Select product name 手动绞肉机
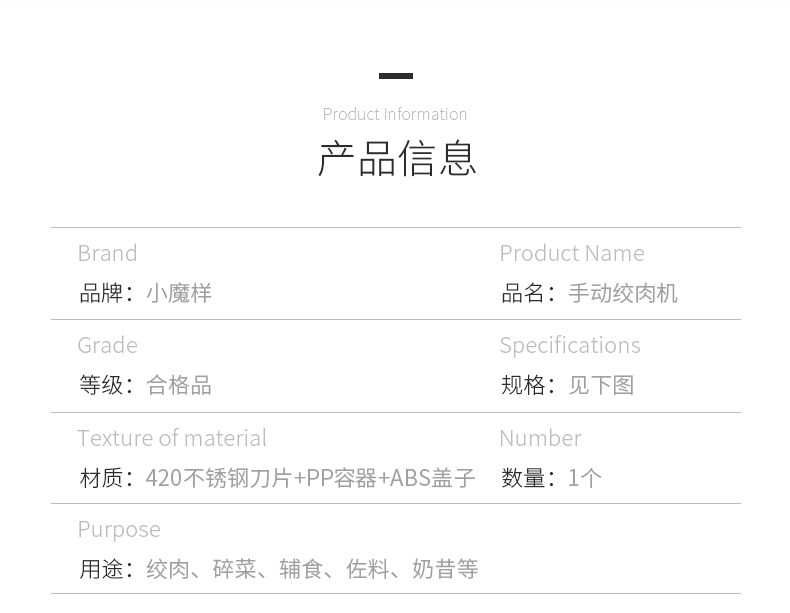790x613 pixels. pyautogui.click(x=623, y=293)
